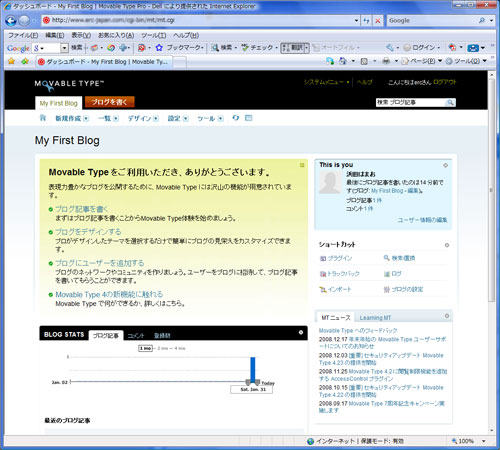The height and width of the screenshot is (450, 500).
Task: Switch to the コメント tab in Blog Stats
Action: (x=136, y=336)
